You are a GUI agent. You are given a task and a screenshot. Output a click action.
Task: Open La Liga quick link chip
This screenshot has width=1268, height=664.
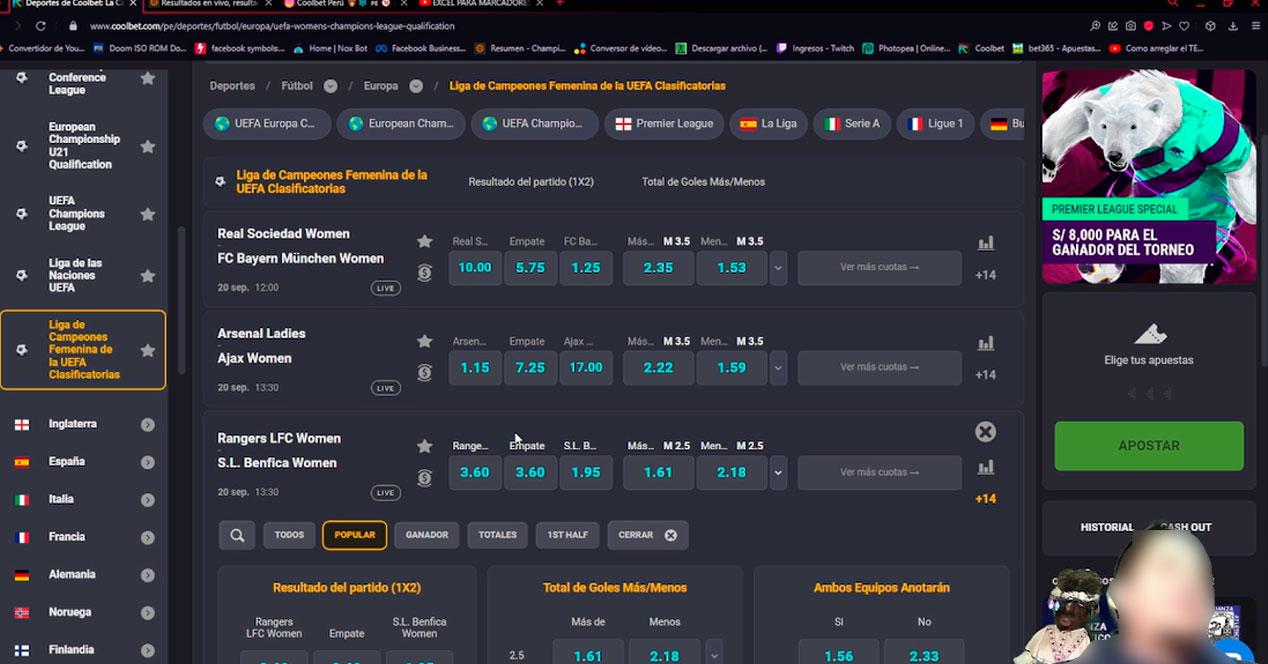tap(768, 124)
